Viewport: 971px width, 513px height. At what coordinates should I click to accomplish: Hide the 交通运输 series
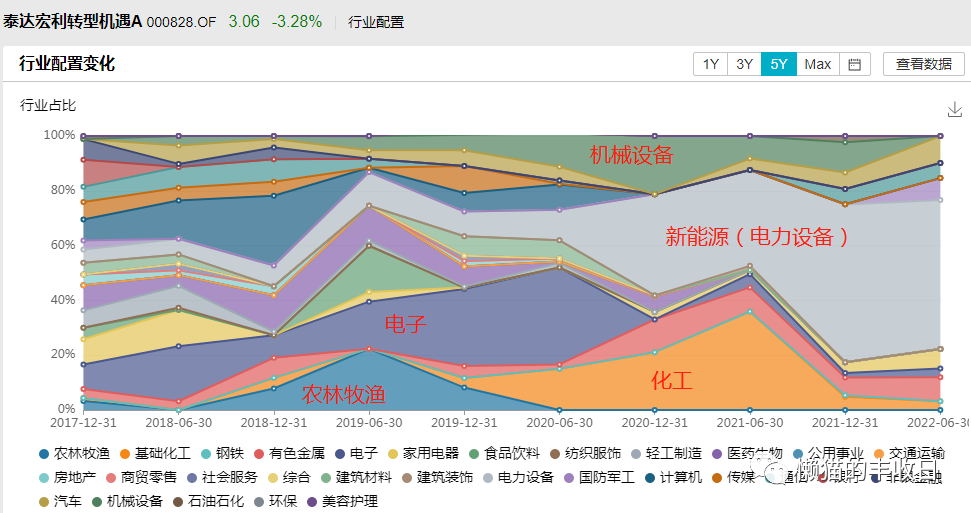click(909, 454)
